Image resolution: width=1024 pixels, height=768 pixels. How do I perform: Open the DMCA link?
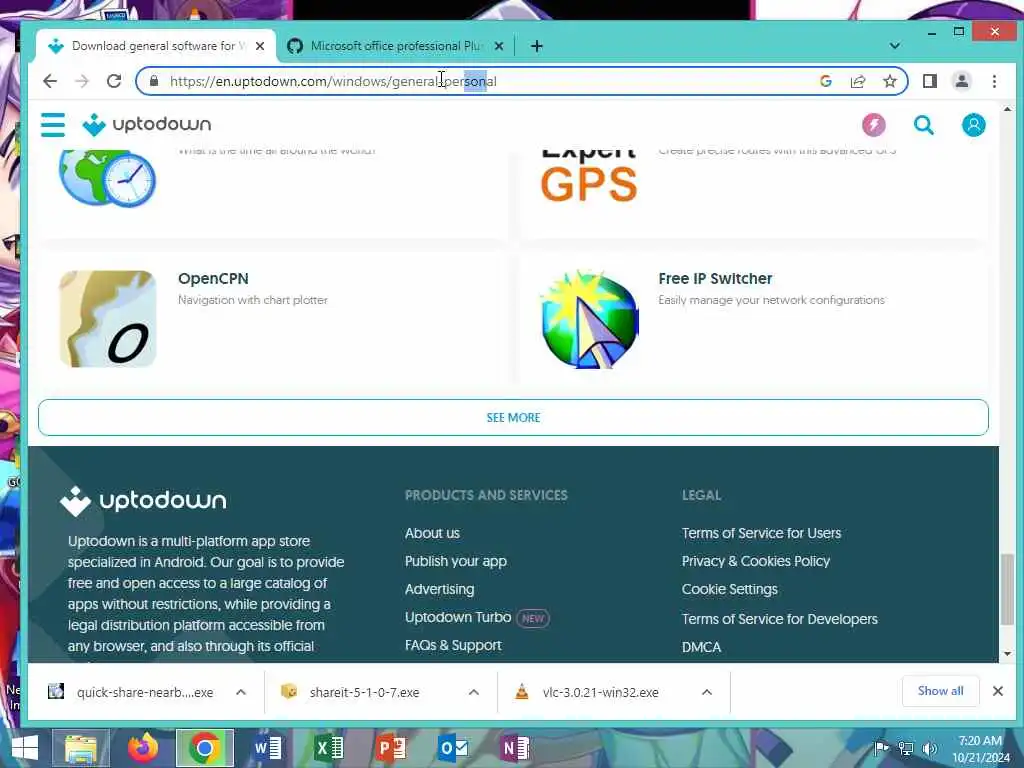(701, 647)
